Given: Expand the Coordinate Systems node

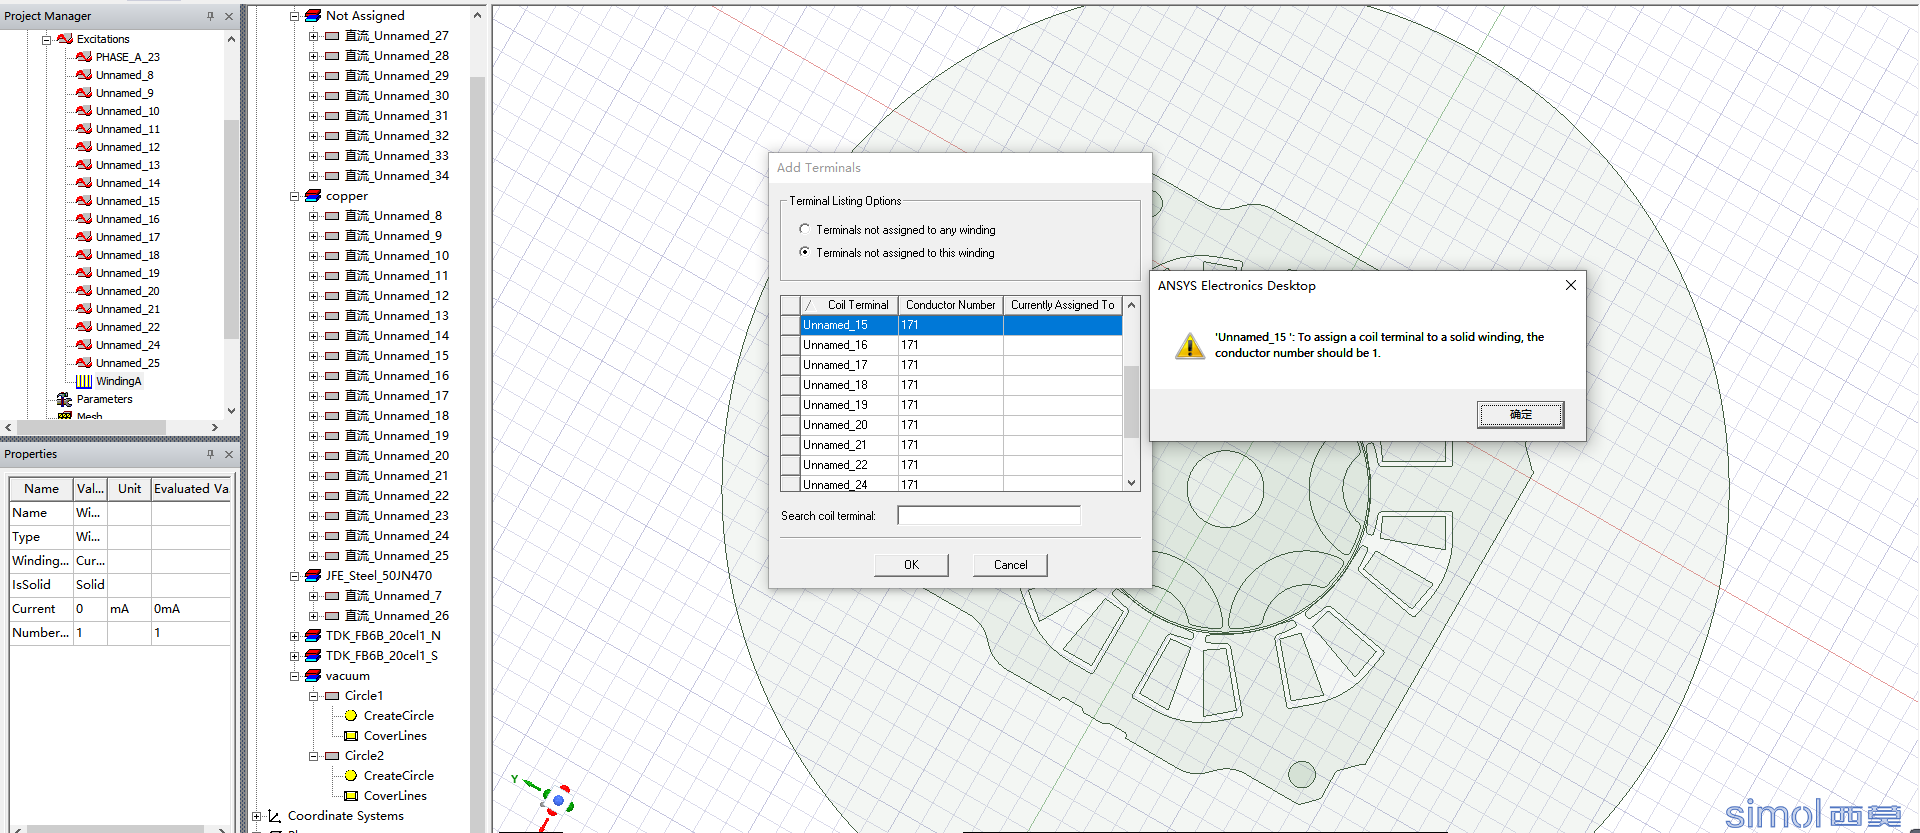Looking at the screenshot, I should [x=256, y=816].
